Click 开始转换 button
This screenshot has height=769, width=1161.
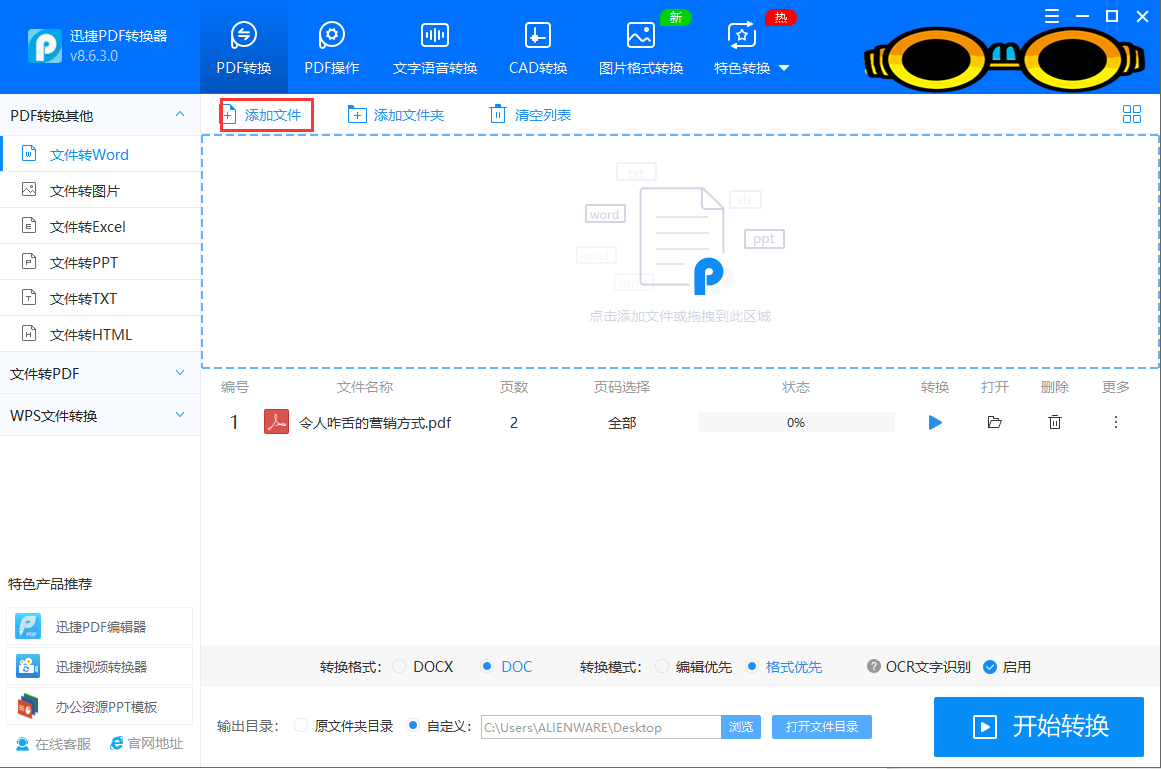click(x=1039, y=727)
